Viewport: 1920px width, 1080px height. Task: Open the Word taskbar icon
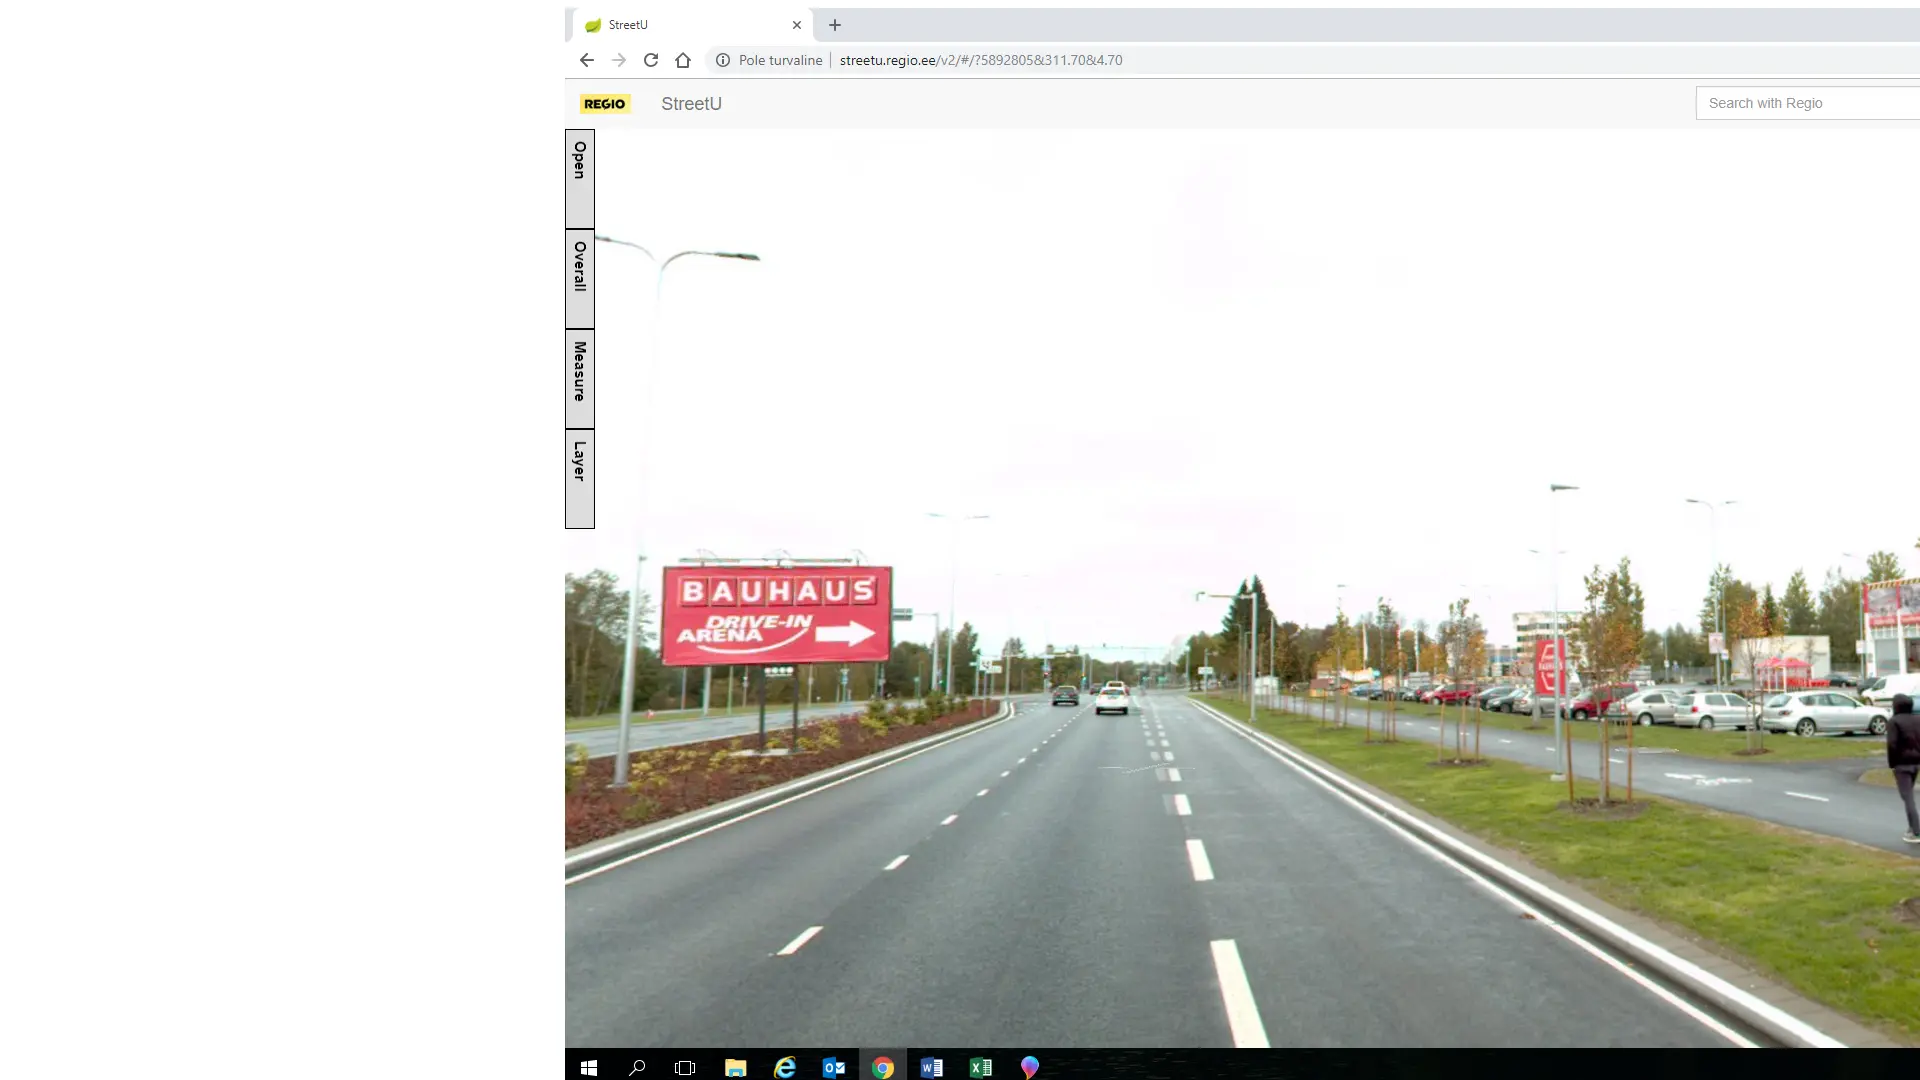(931, 1067)
